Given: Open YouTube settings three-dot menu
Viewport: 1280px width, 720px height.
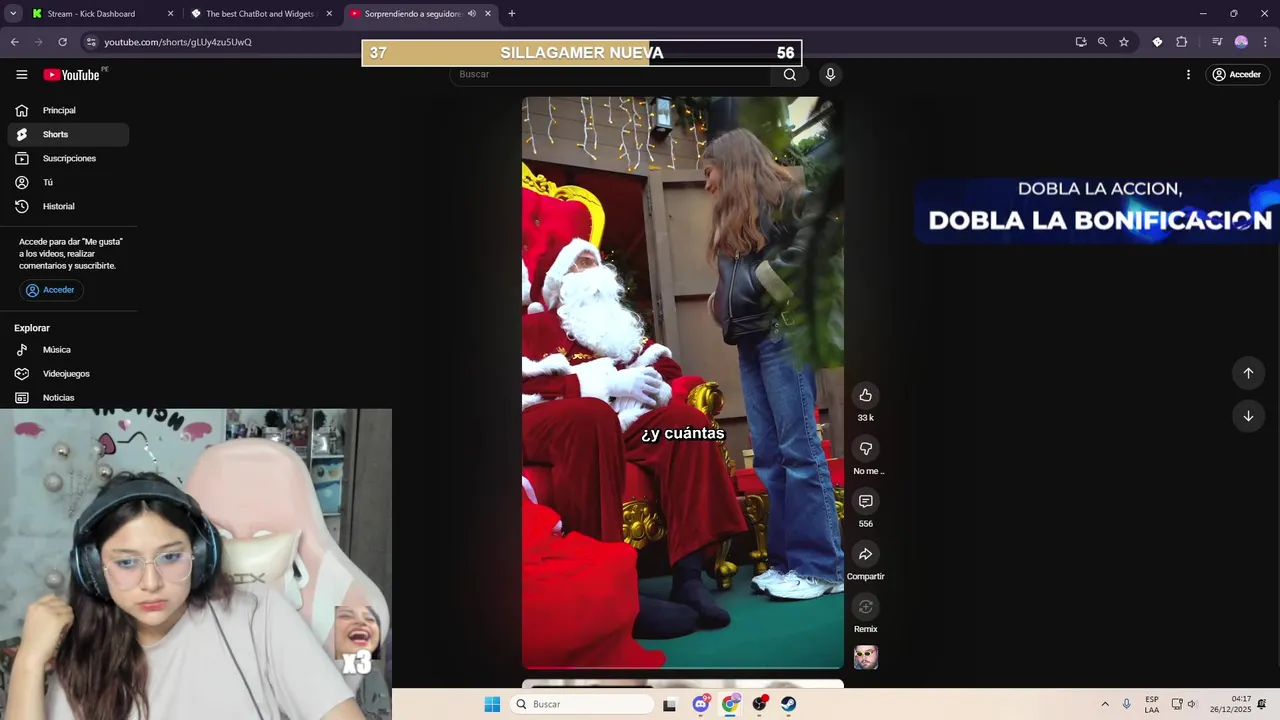Looking at the screenshot, I should click(x=1188, y=75).
